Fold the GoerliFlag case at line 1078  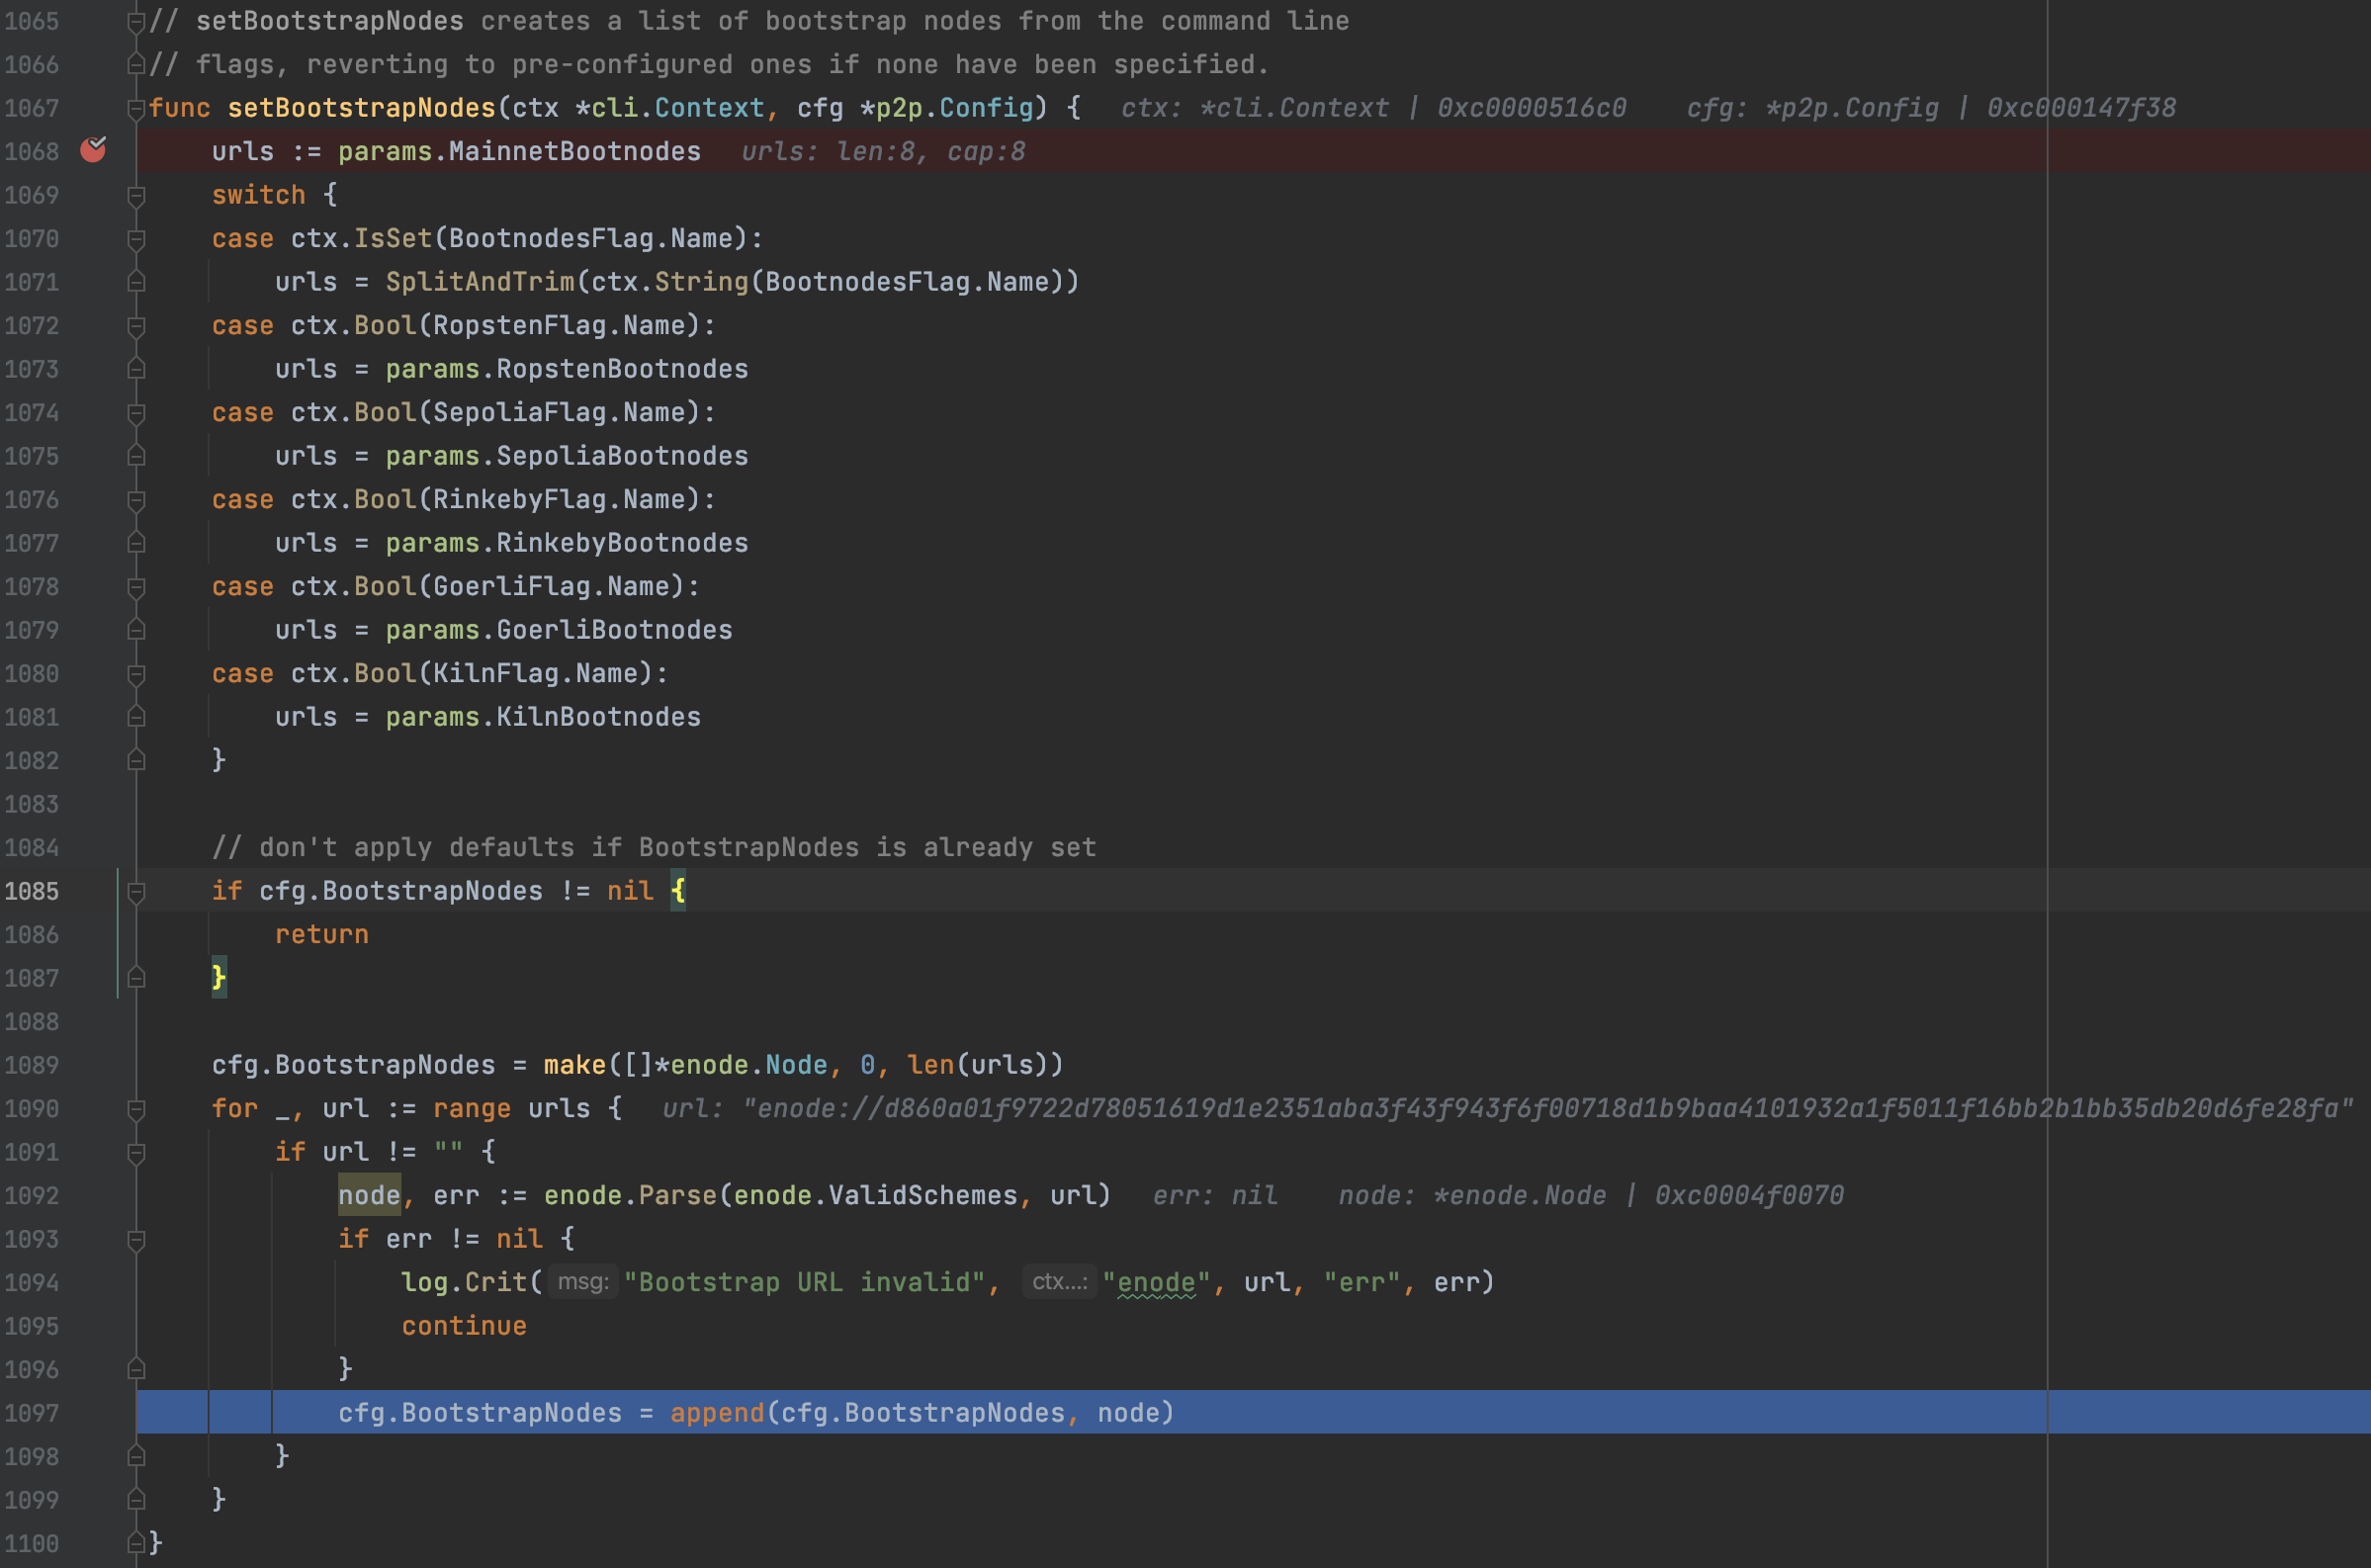[137, 587]
